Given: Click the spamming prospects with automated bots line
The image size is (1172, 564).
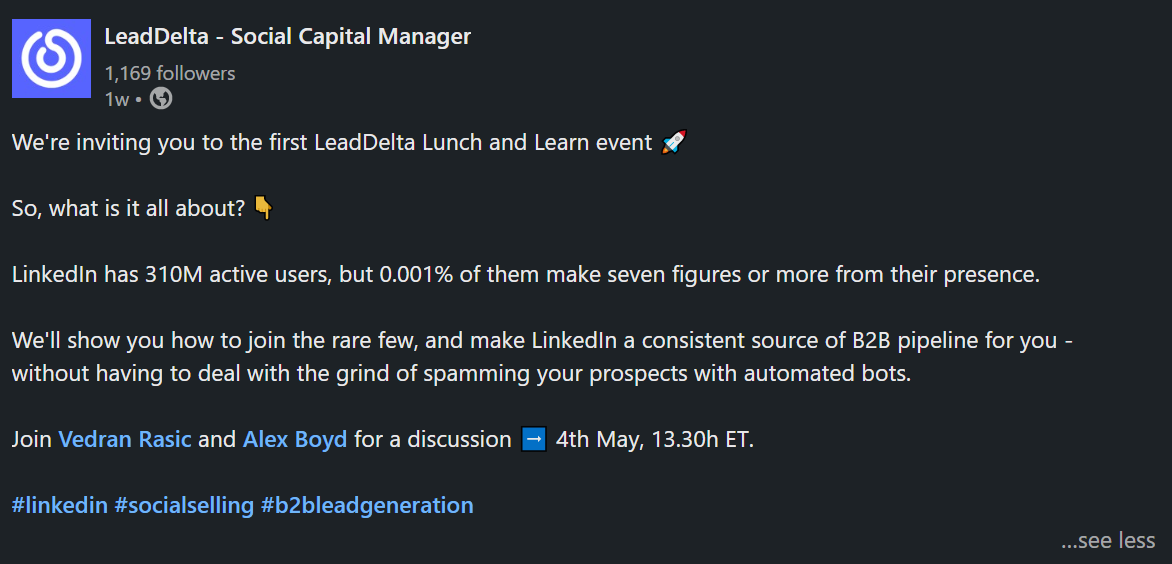Looking at the screenshot, I should click(x=462, y=374).
